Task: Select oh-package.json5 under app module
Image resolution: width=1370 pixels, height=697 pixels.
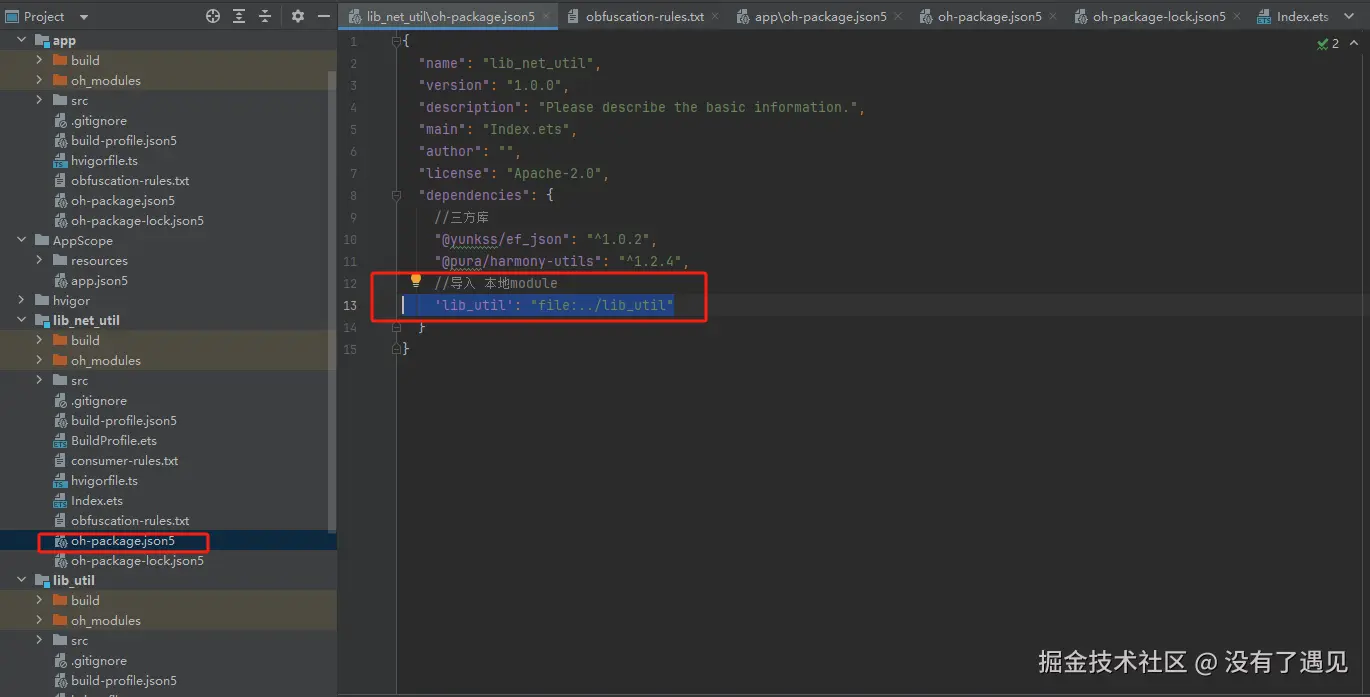Action: 123,200
